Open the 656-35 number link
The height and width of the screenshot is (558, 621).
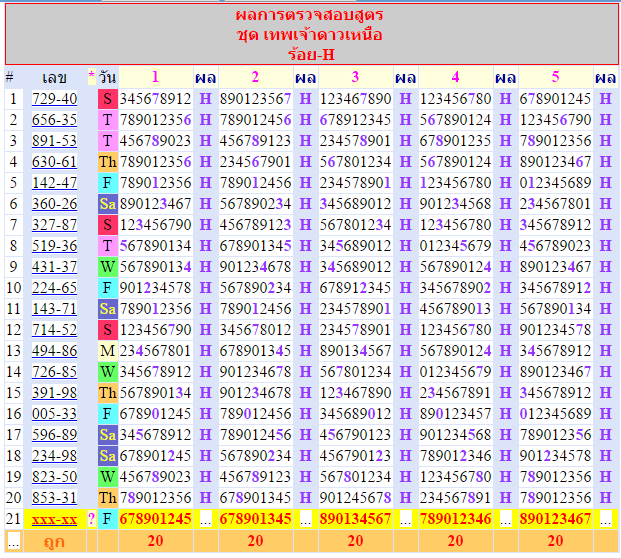click(x=54, y=120)
